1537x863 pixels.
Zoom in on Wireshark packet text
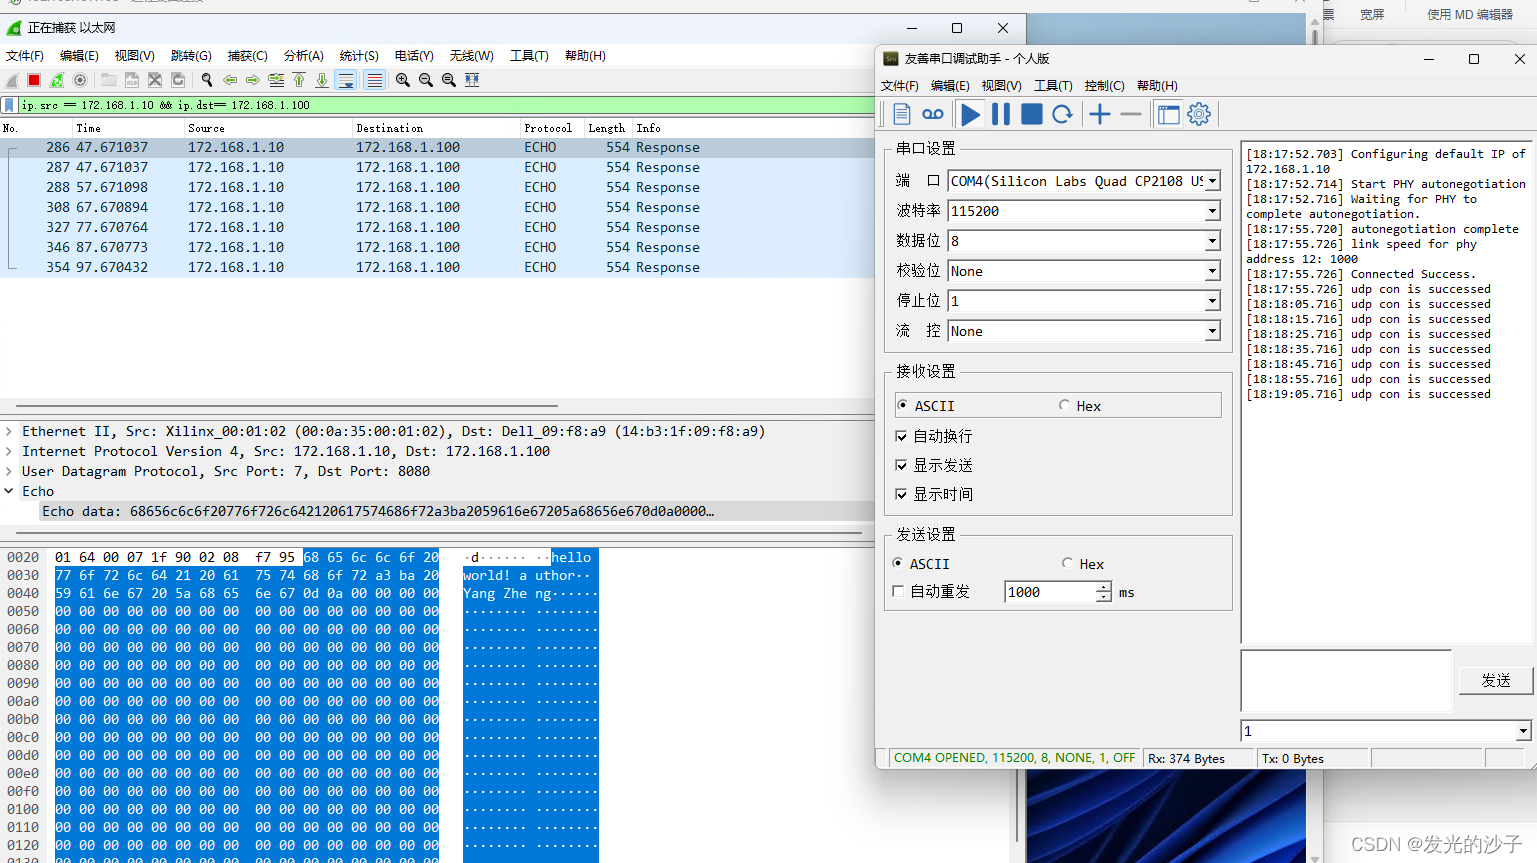point(403,80)
